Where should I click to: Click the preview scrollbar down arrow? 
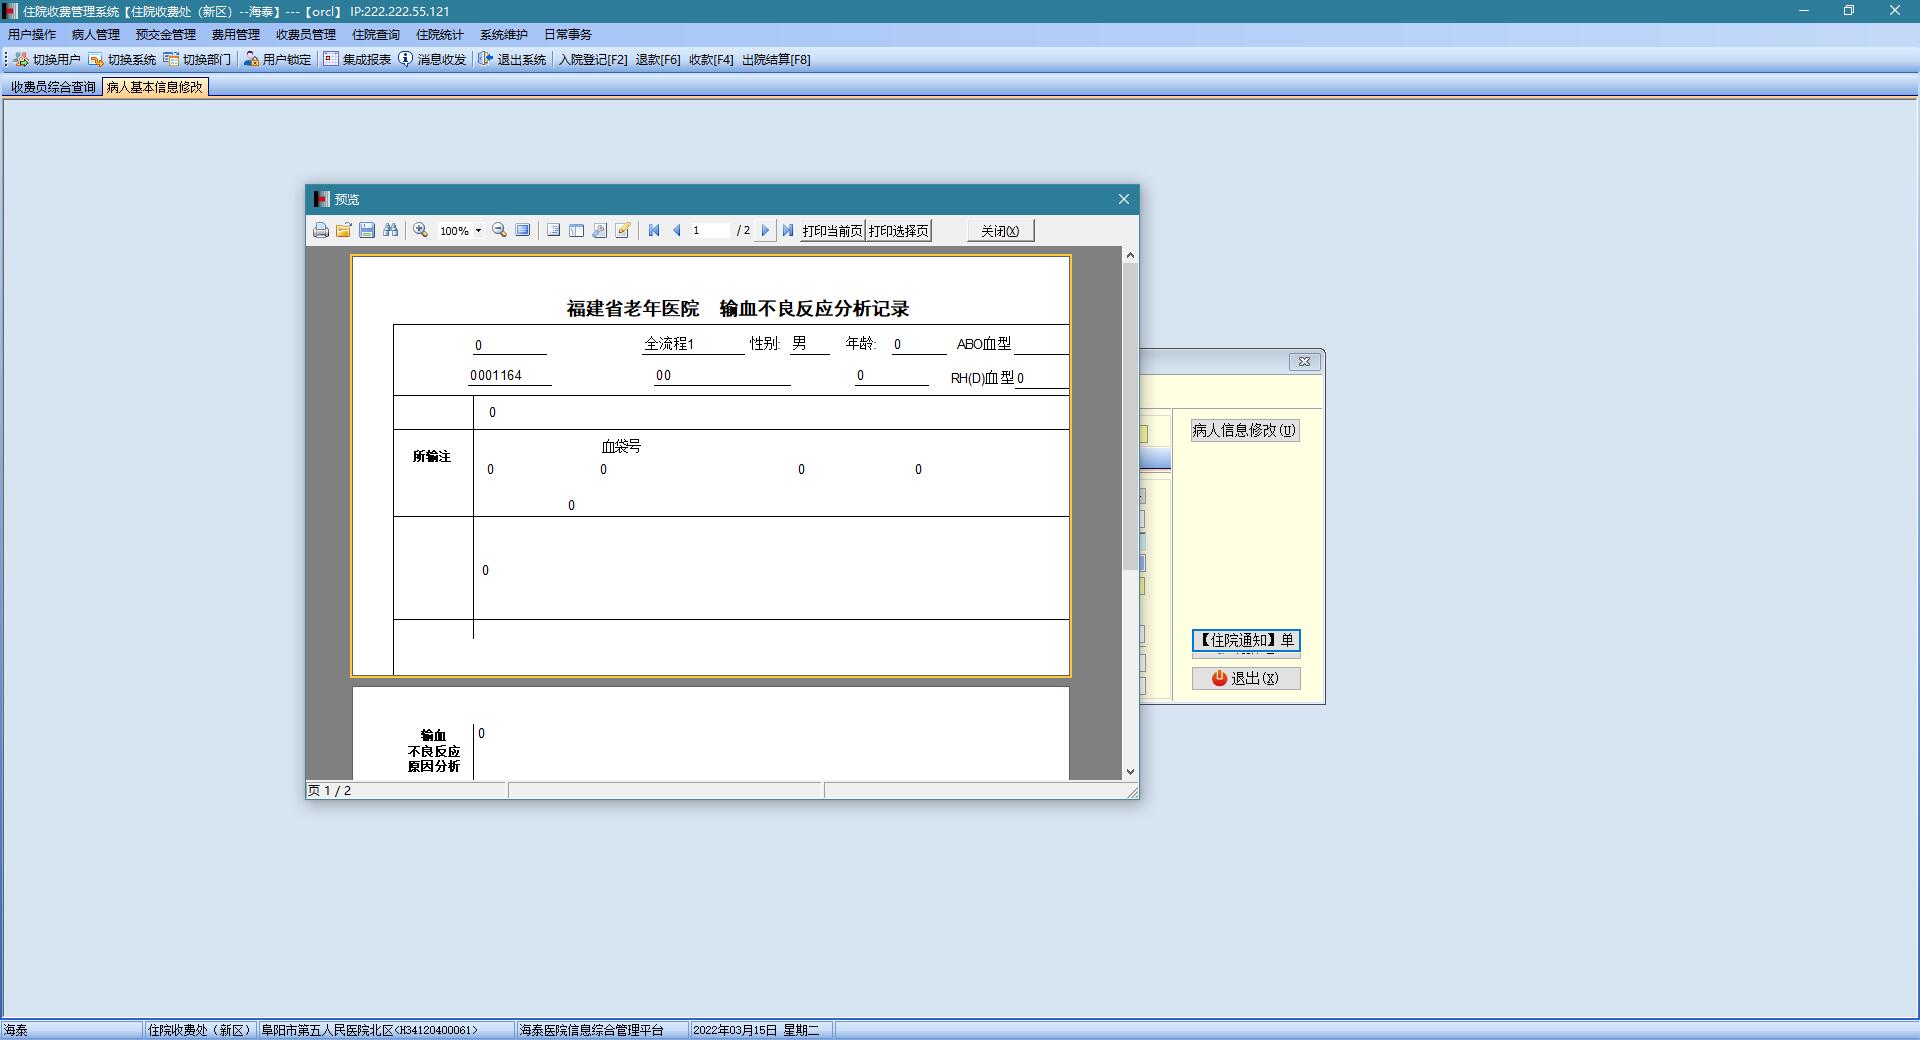pyautogui.click(x=1130, y=772)
